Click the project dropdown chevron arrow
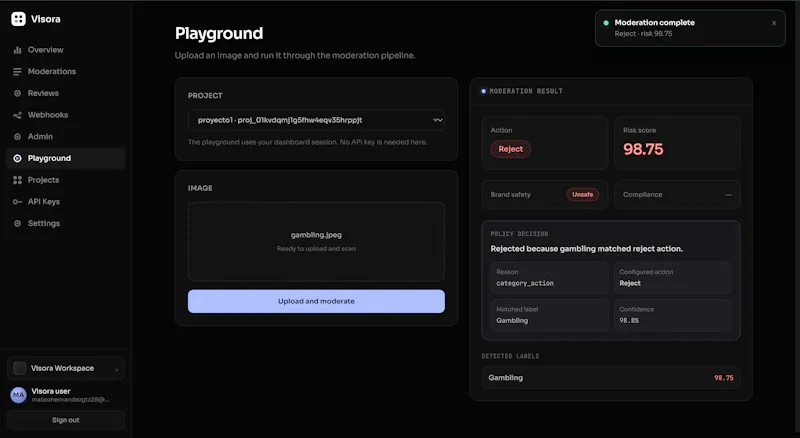Screen dimensions: 800x438 tap(437, 120)
